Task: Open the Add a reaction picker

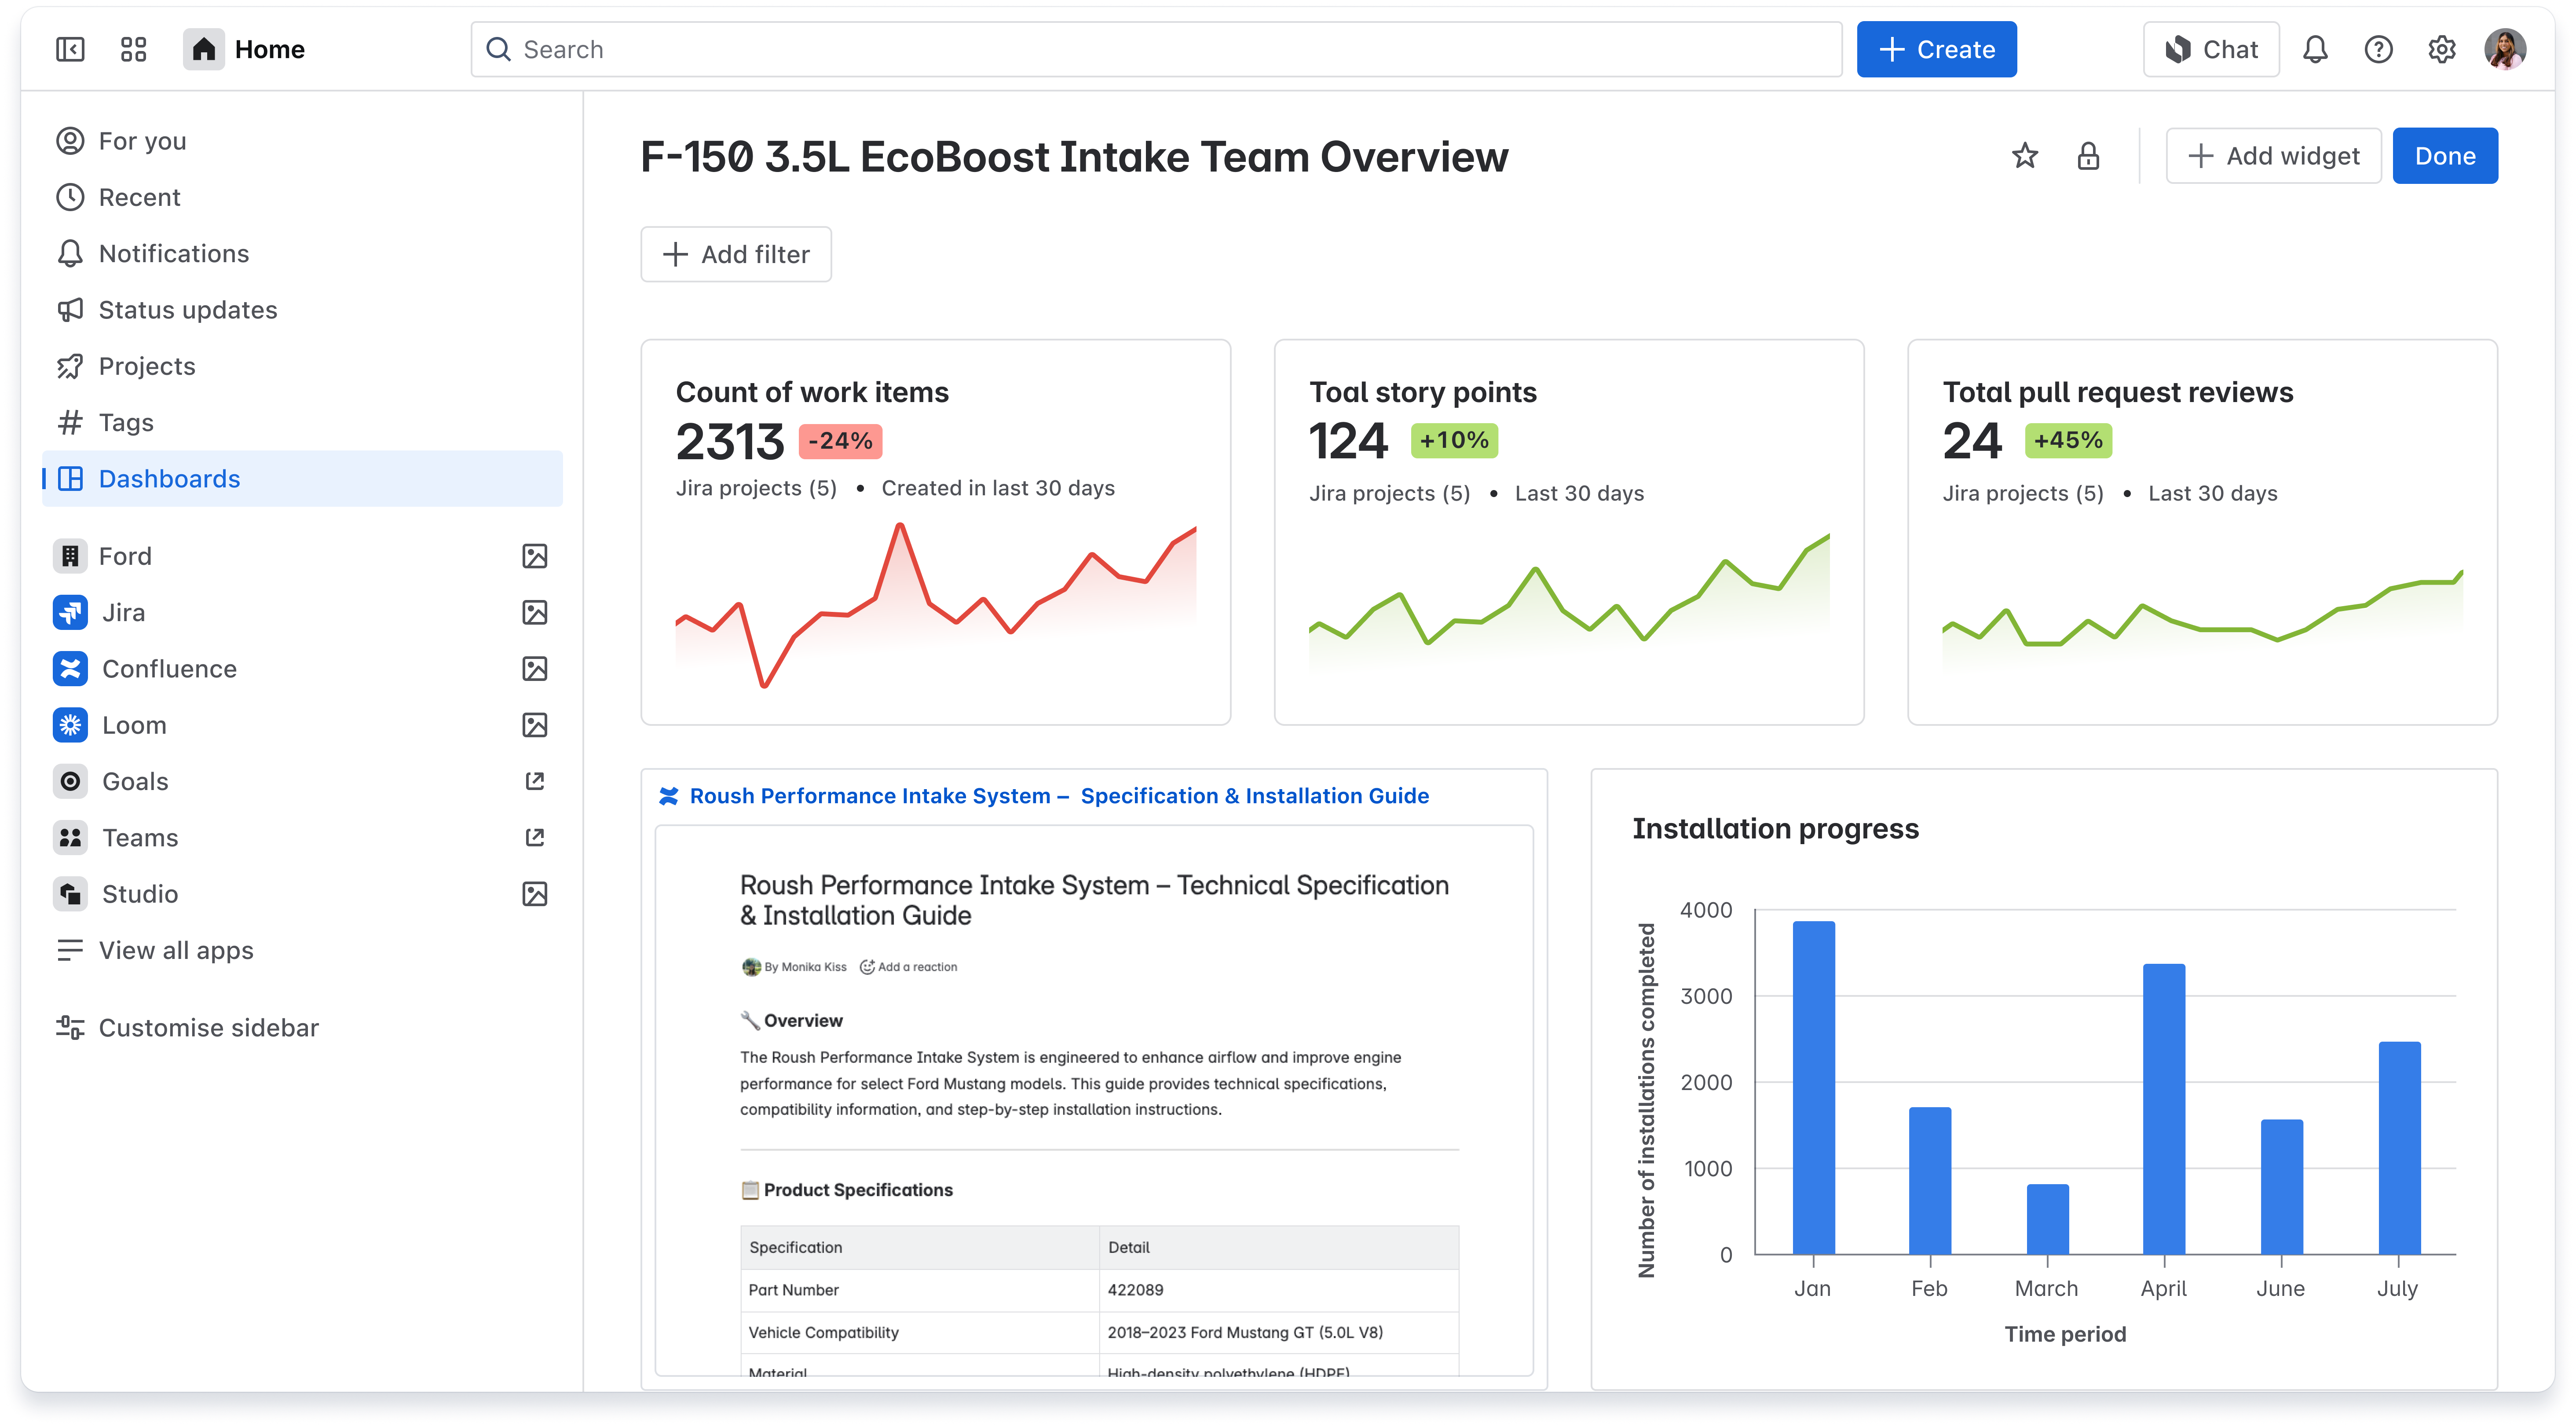Action: (x=907, y=967)
